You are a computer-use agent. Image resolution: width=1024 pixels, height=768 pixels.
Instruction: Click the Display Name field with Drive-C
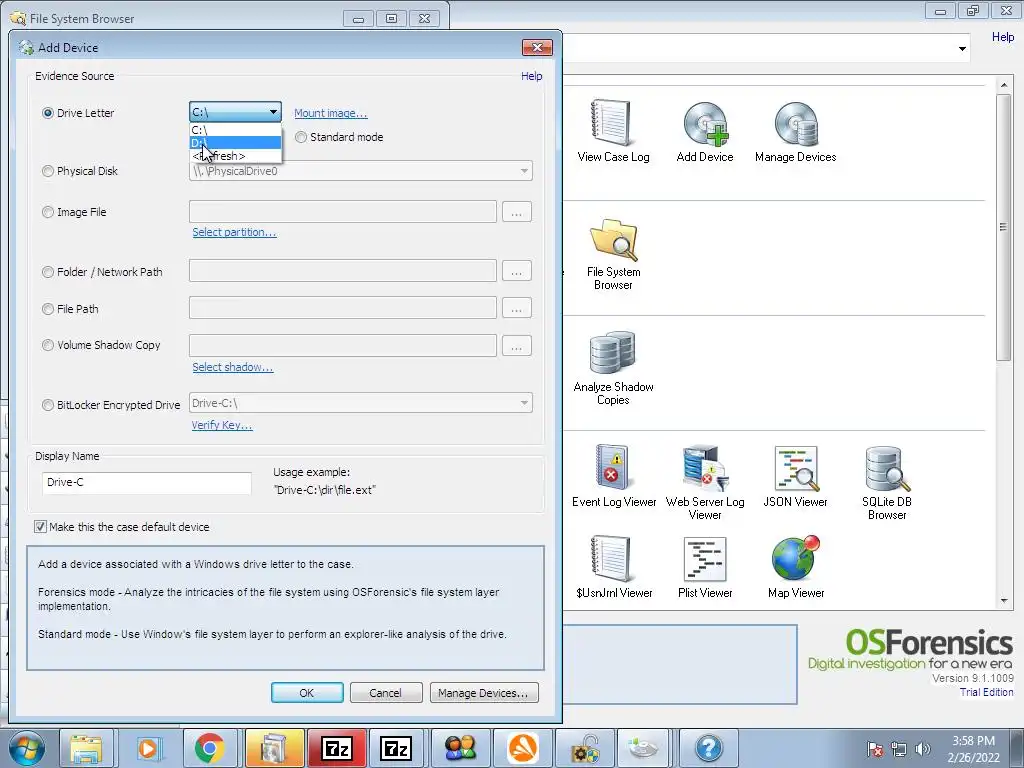[x=147, y=483]
